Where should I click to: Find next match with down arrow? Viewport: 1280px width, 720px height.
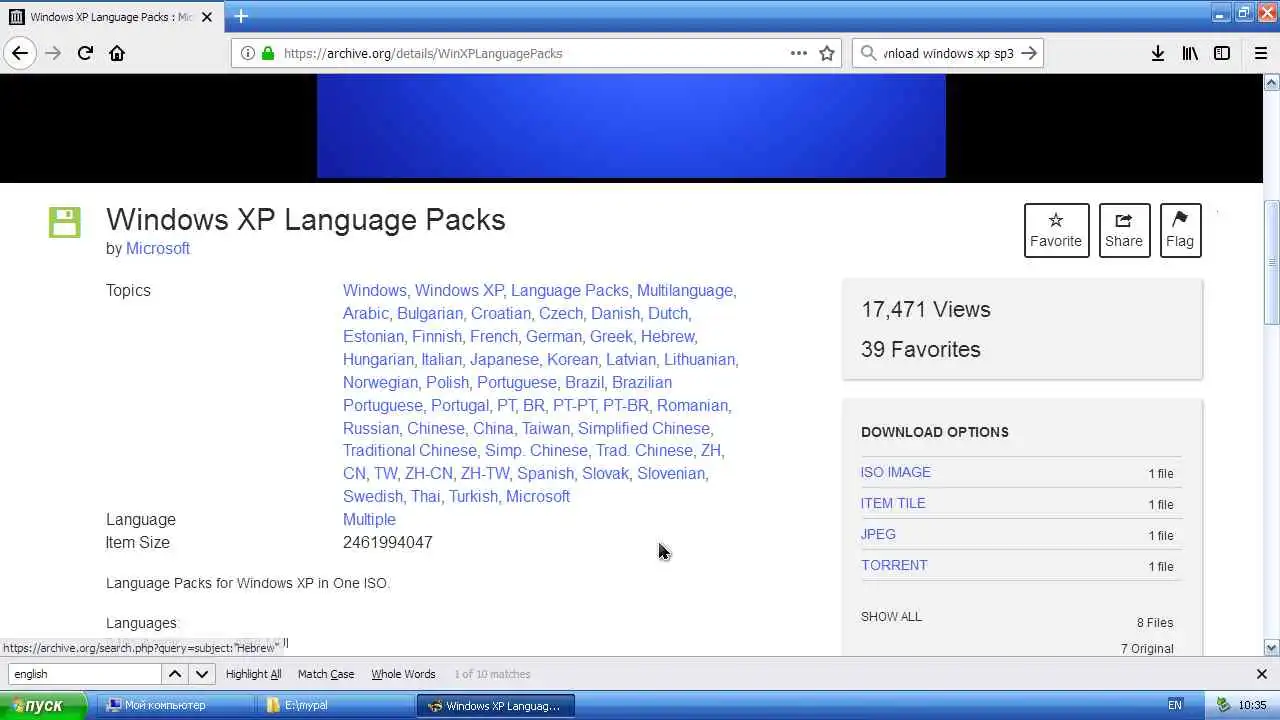click(x=202, y=674)
